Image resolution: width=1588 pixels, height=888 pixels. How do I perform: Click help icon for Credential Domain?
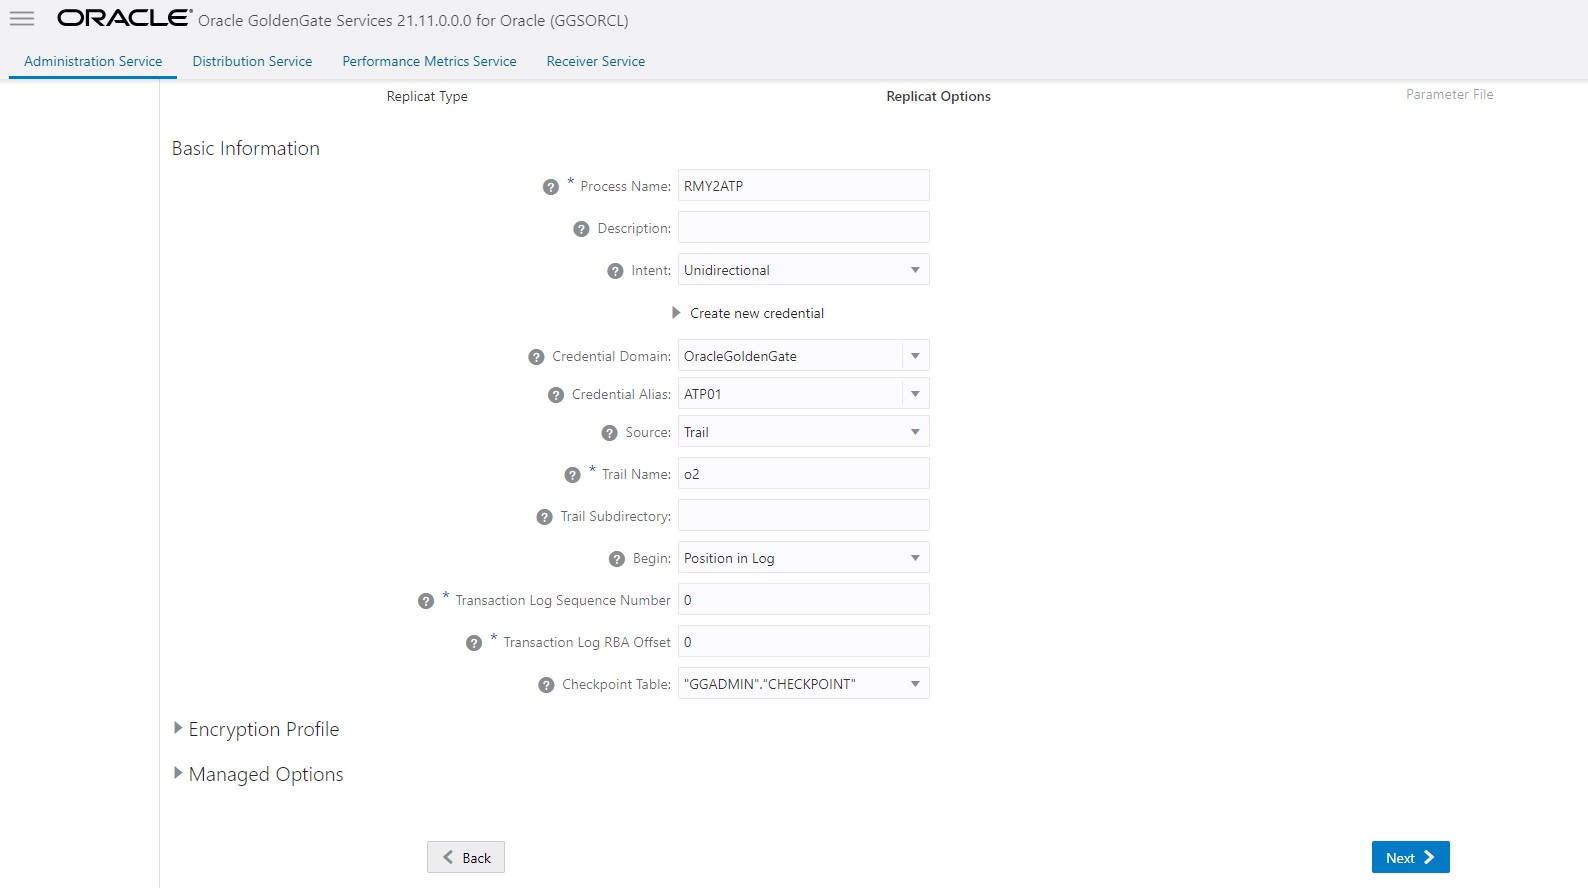click(536, 357)
